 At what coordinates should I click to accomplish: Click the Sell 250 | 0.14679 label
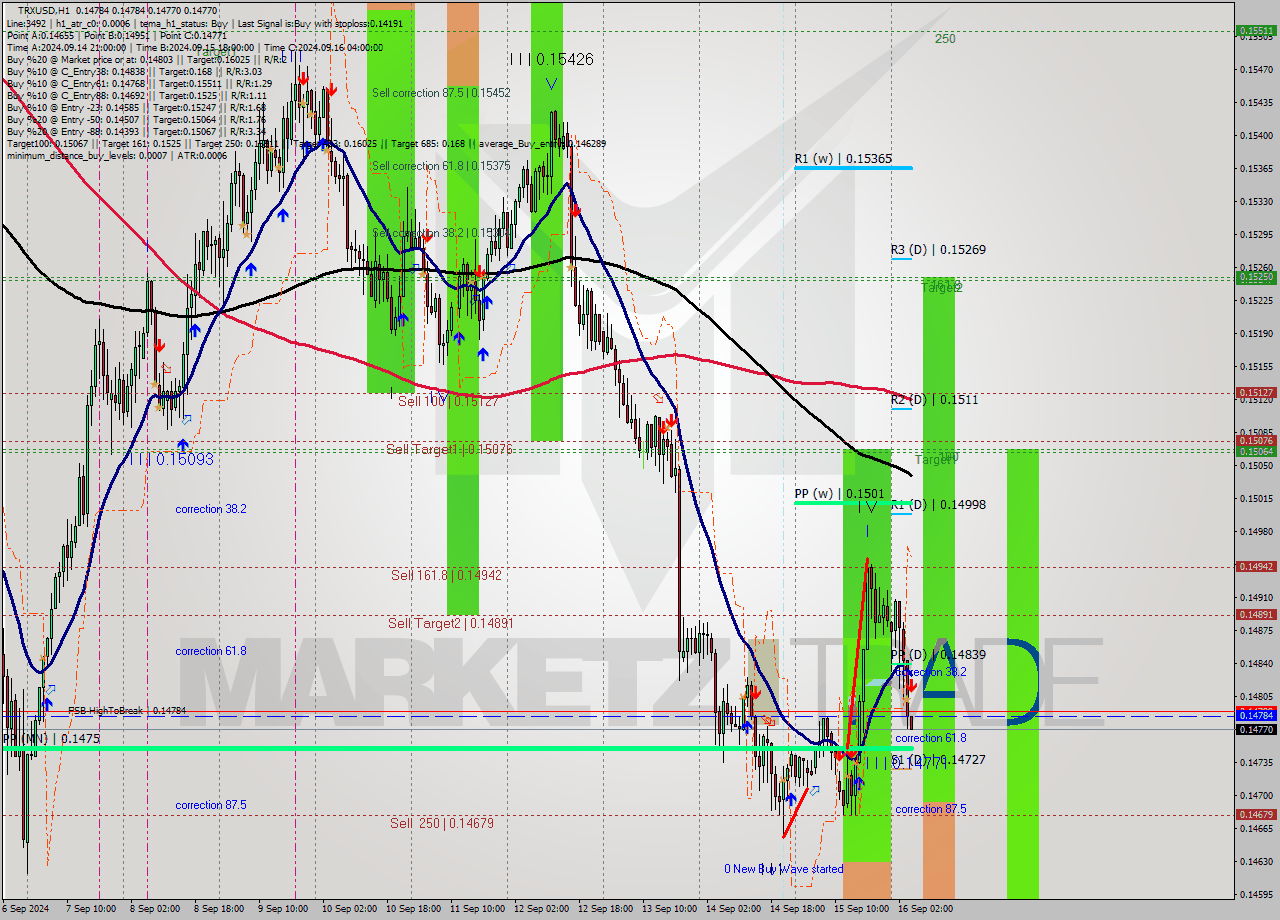click(444, 823)
